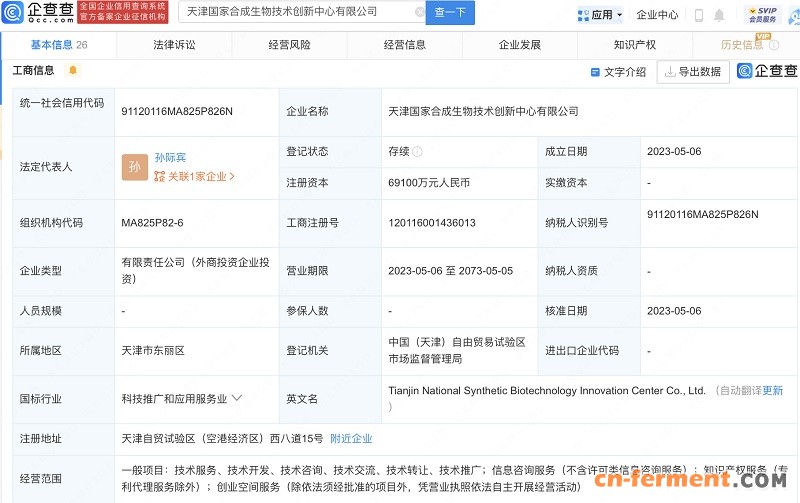Click the Qcc.com logo at top left
800x503 pixels.
[x=38, y=12]
